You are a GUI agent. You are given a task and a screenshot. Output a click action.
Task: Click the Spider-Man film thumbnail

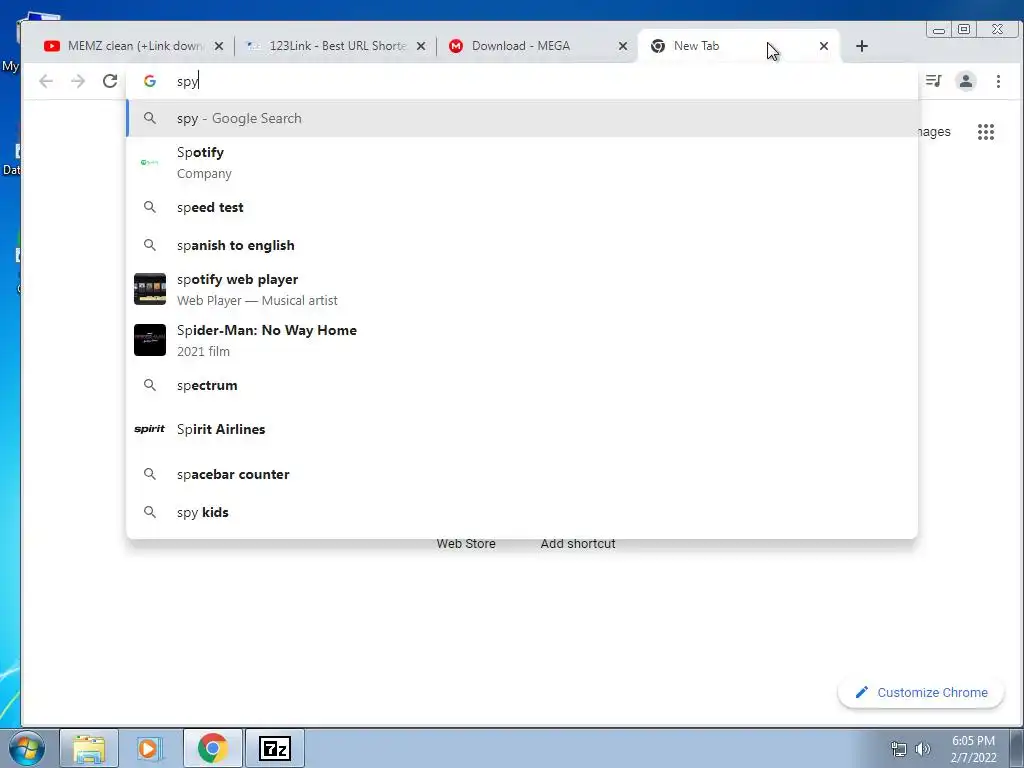tap(150, 340)
